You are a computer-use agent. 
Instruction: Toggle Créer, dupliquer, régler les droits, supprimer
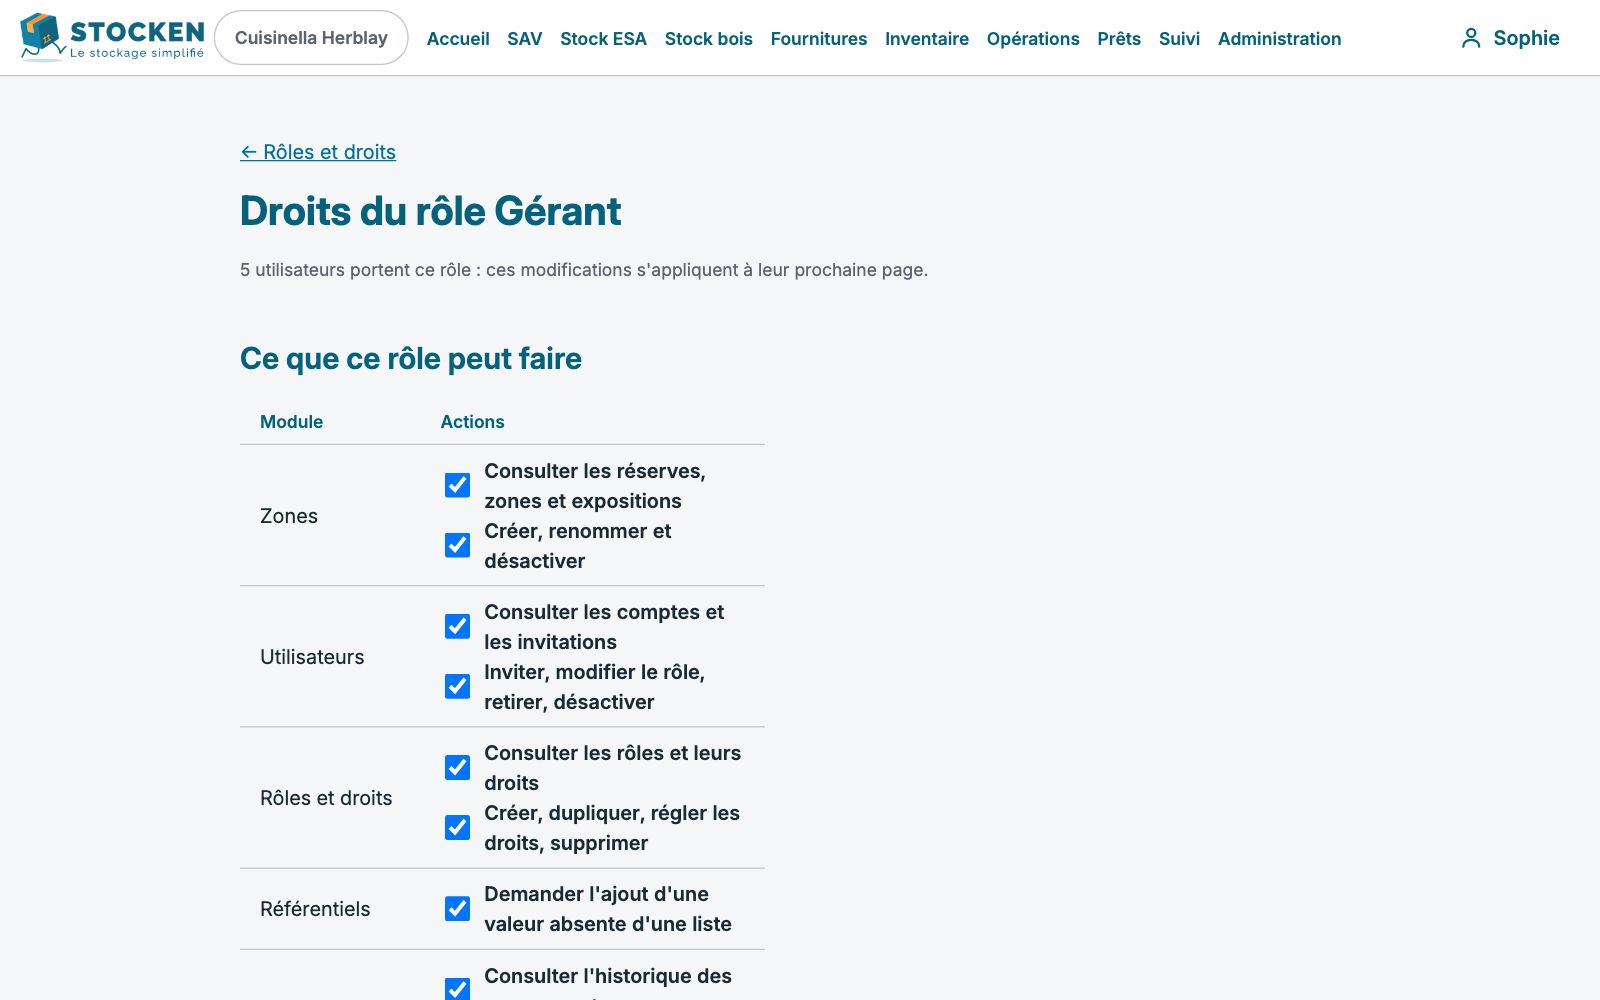tap(457, 827)
